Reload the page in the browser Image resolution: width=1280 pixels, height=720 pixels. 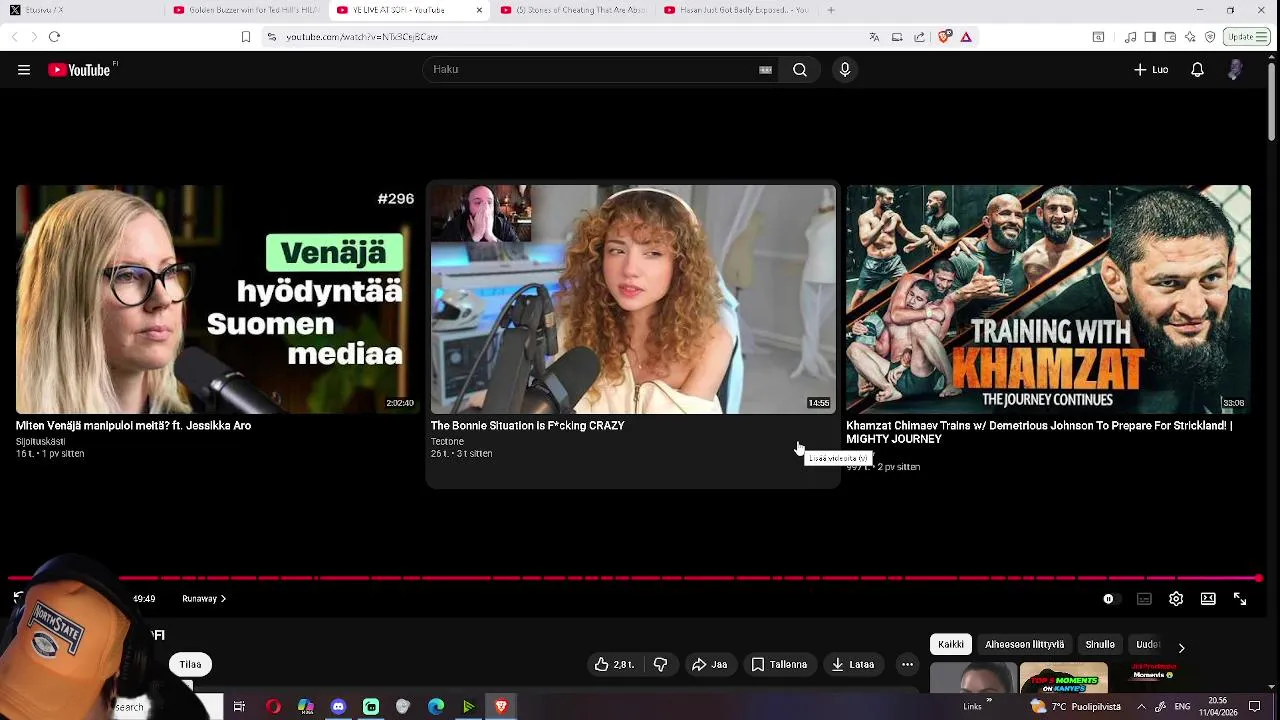pos(54,37)
